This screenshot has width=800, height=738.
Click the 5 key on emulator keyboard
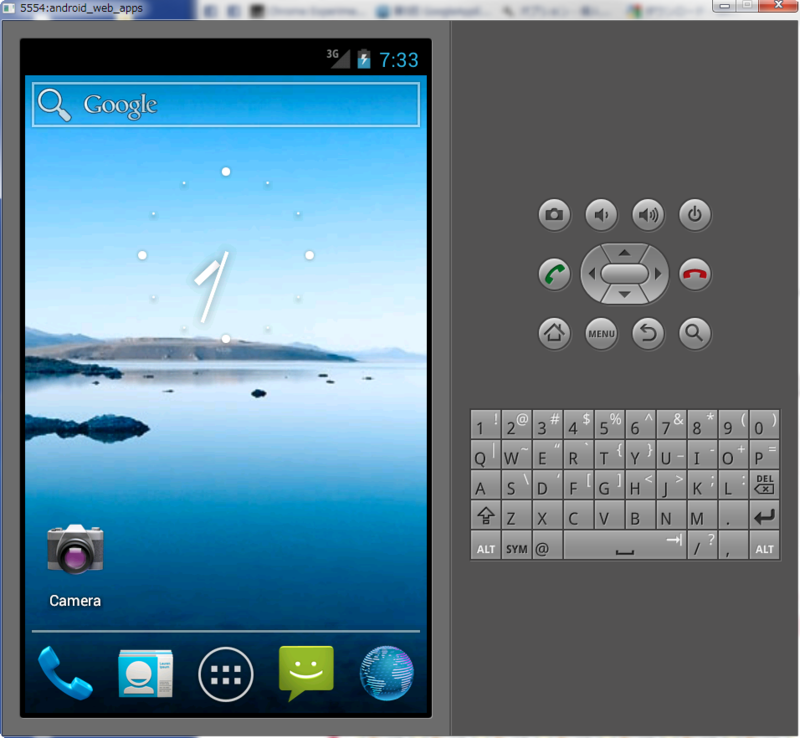coord(609,424)
